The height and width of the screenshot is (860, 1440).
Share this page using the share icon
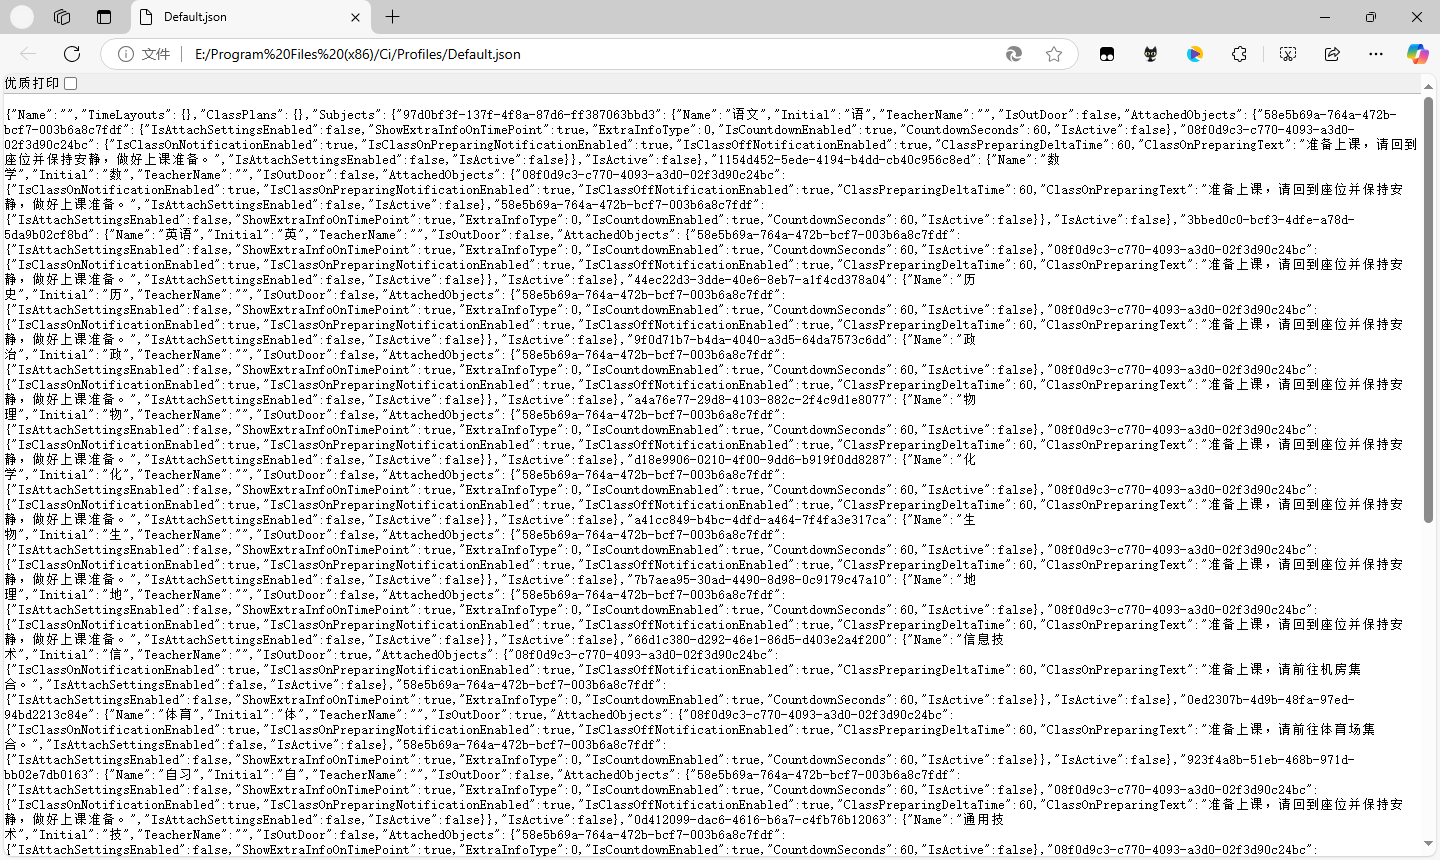tap(1333, 54)
